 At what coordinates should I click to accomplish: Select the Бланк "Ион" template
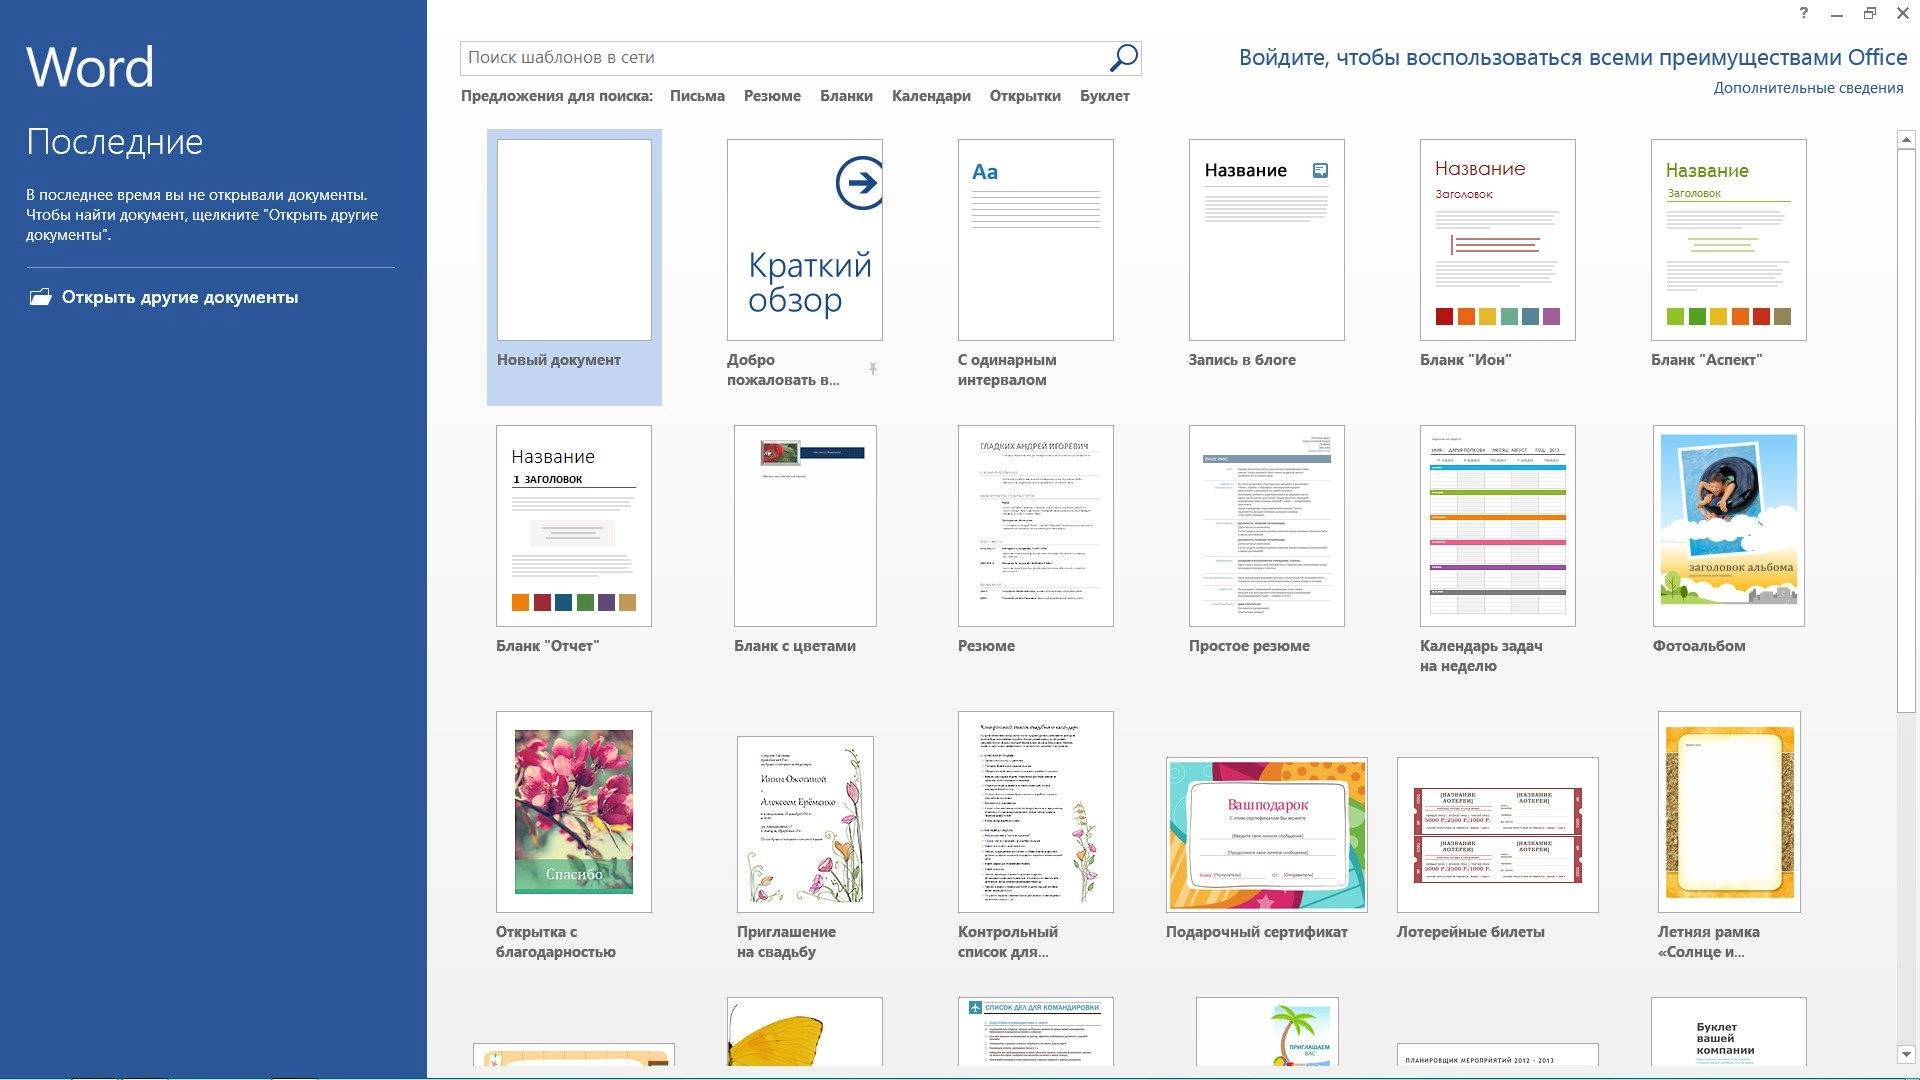tap(1498, 240)
